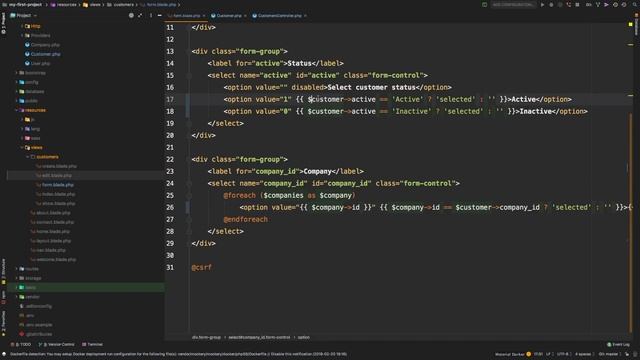This screenshot has width=640, height=360.
Task: Click the purple arrow icon in toolbar
Action: [x=607, y=5]
